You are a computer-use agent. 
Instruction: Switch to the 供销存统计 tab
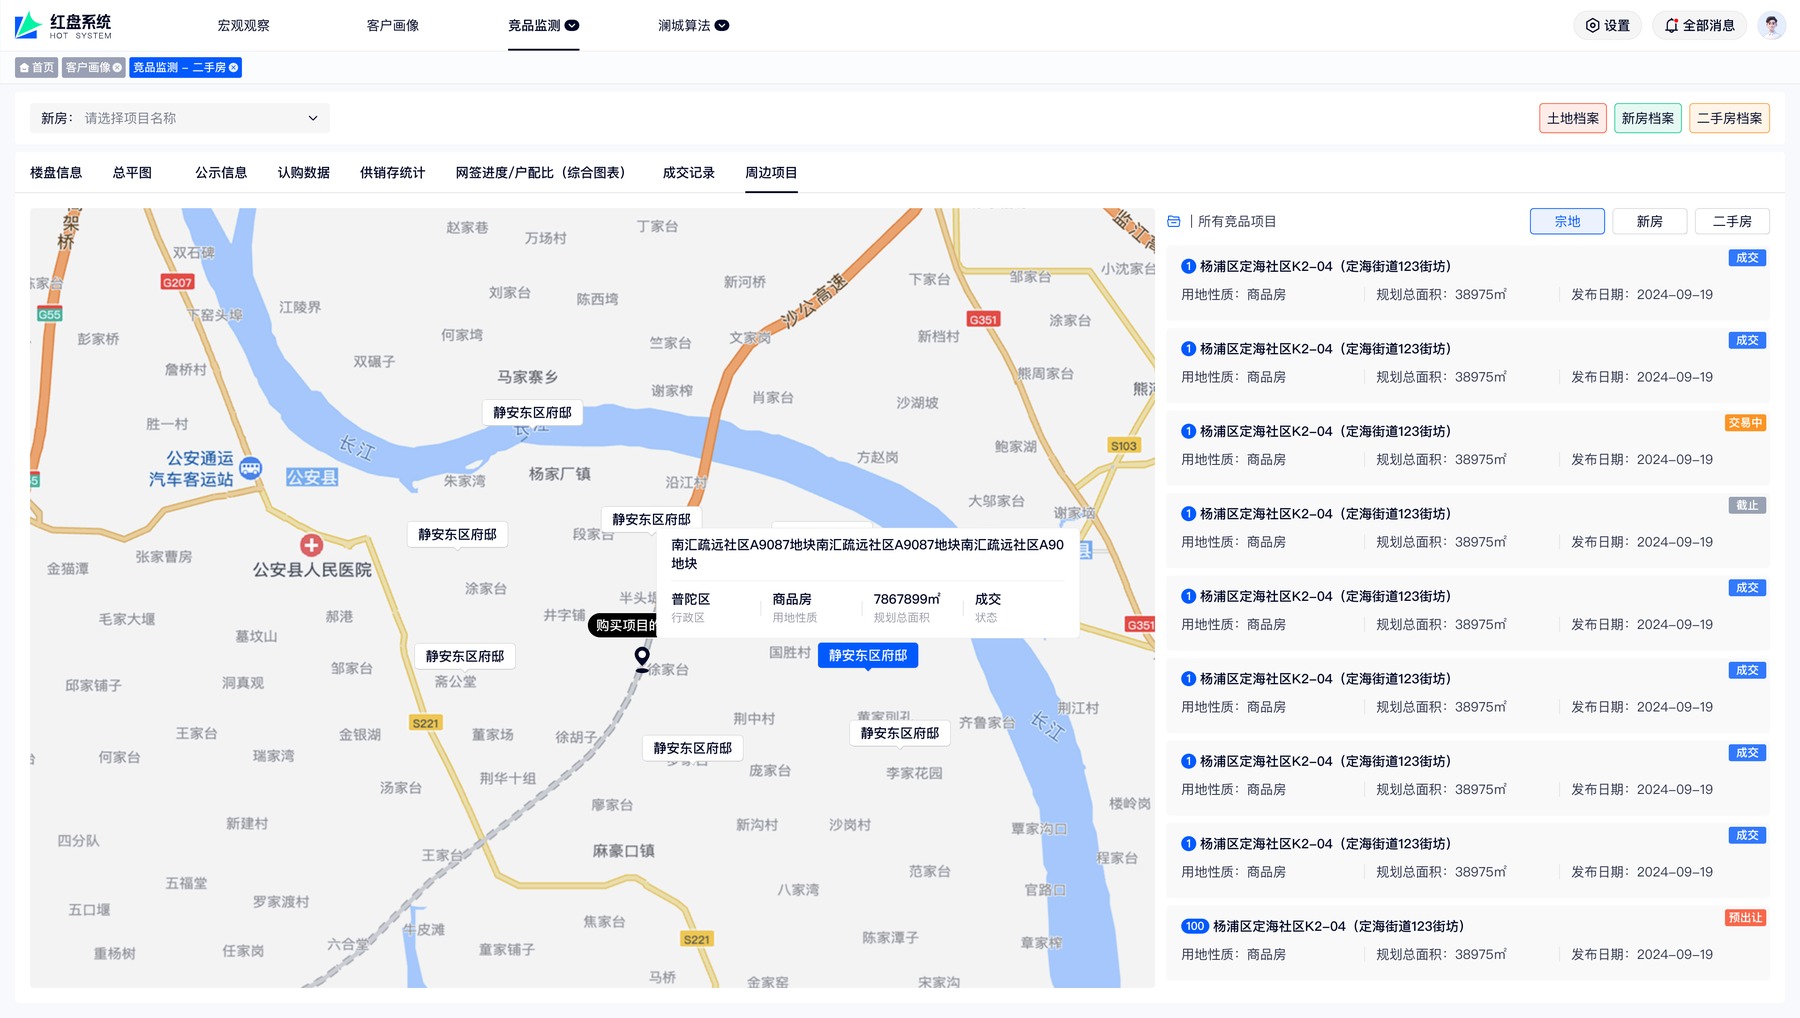pos(393,173)
